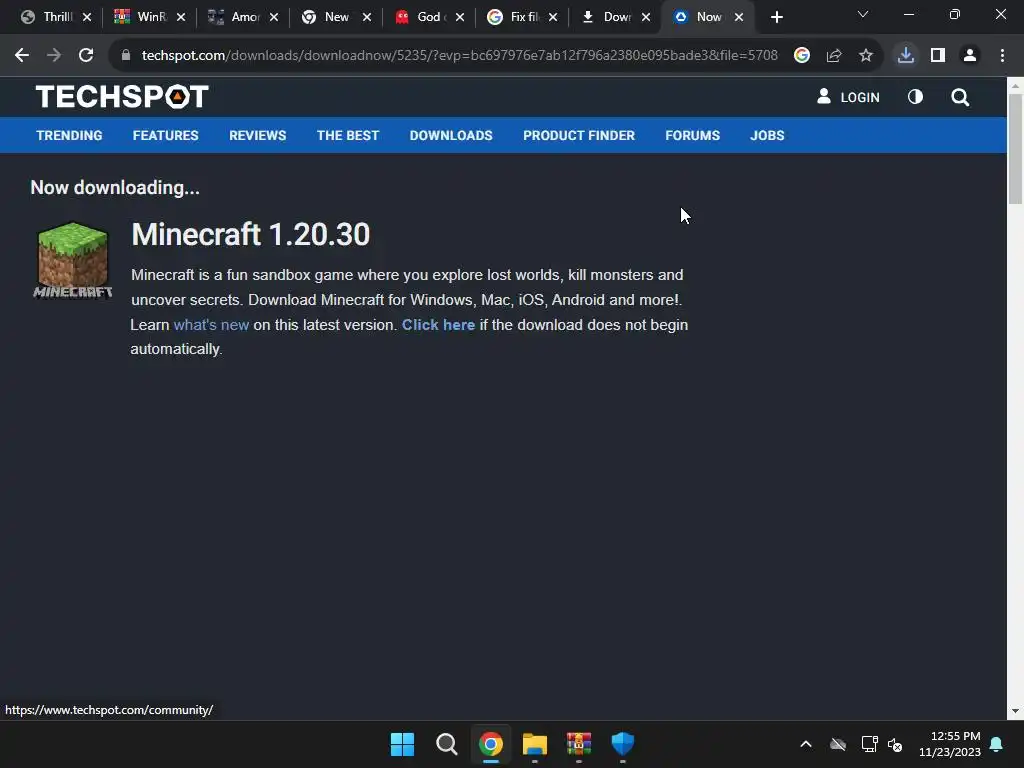Open the LOGIN link

pyautogui.click(x=848, y=97)
